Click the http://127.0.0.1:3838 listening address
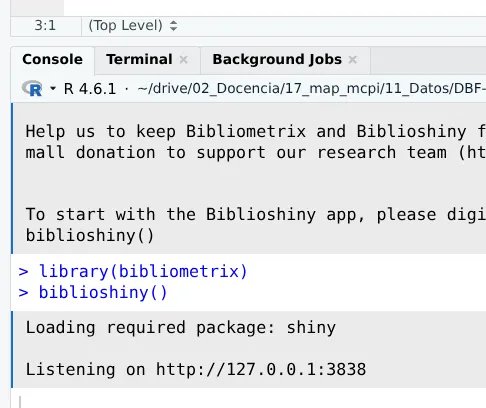Viewport: 486px width, 408px height. (x=261, y=370)
